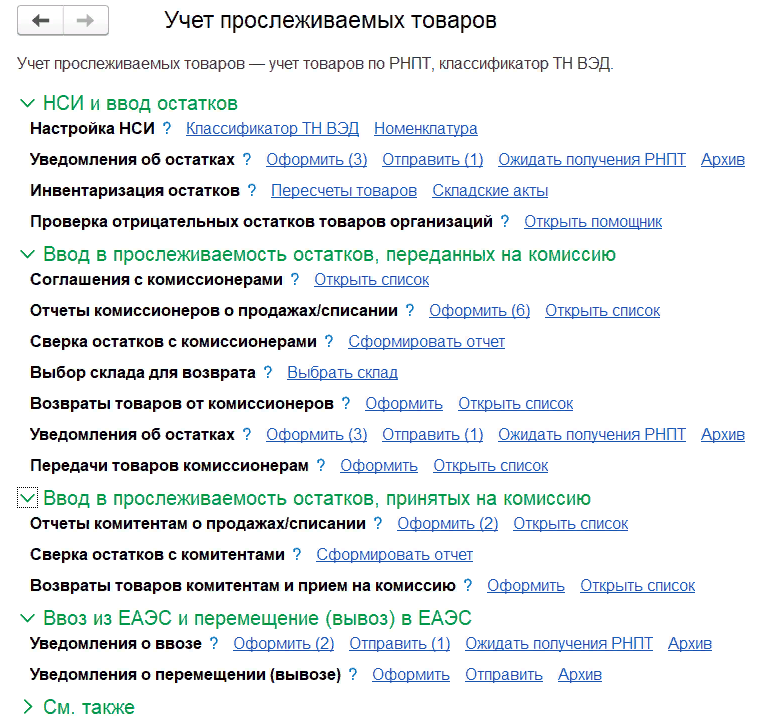Open help for Выбор склада для возврата
774x718 pixels.
point(268,373)
